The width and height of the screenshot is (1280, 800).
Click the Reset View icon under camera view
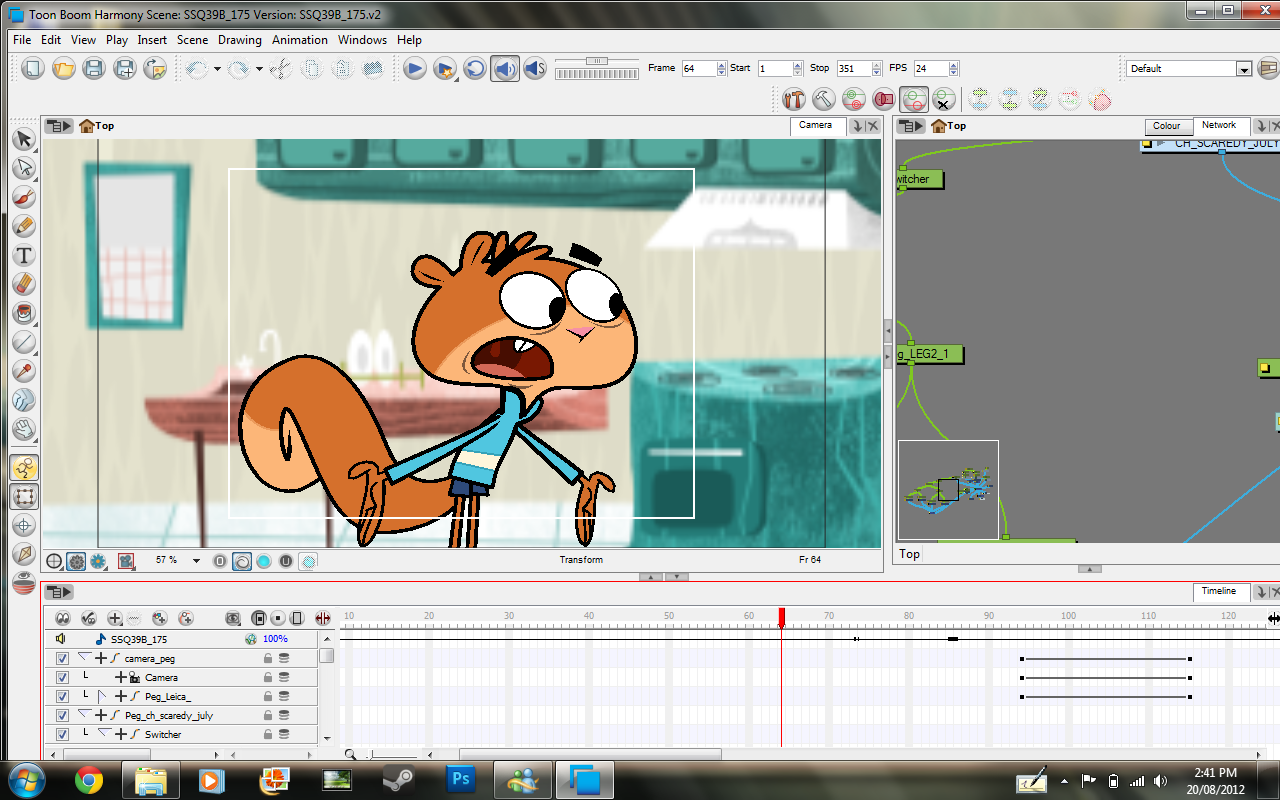coord(54,562)
